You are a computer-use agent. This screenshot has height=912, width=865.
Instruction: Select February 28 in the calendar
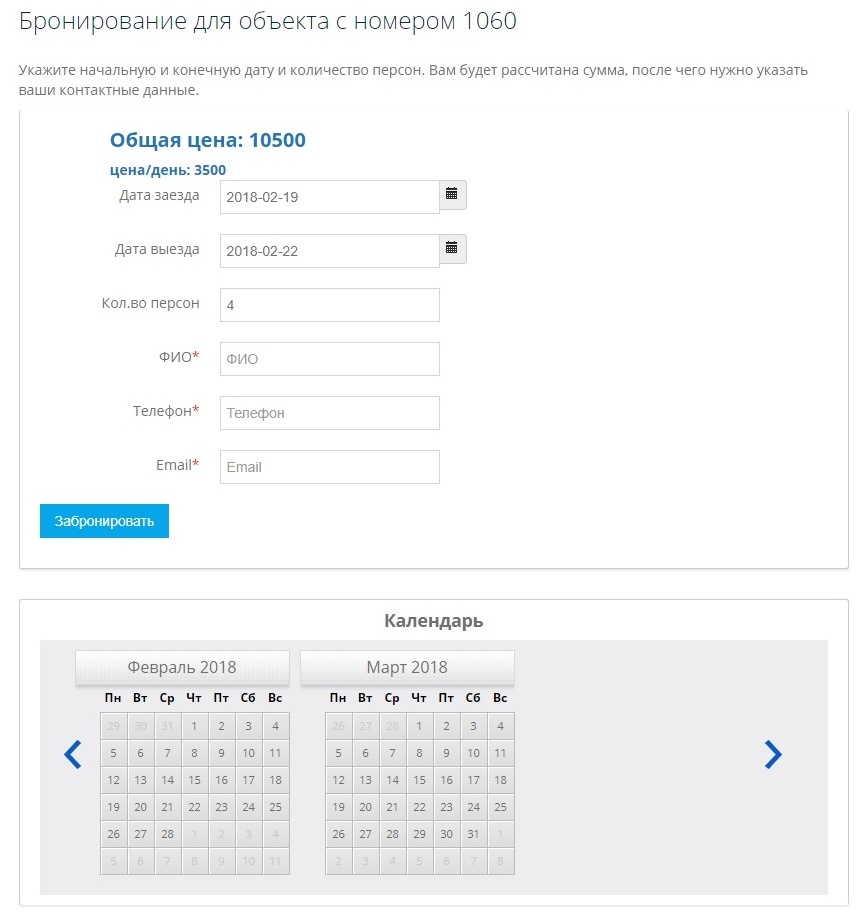pos(168,834)
